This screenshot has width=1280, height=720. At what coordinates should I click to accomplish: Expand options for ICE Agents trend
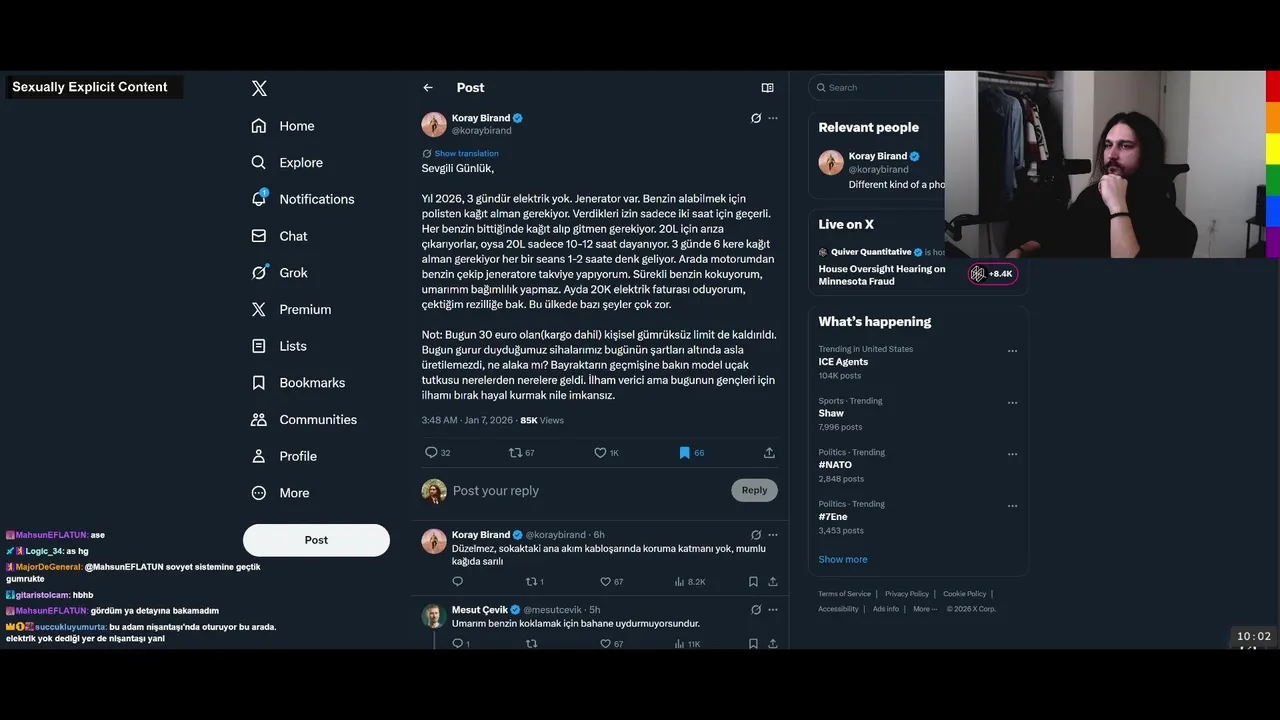tap(1012, 351)
